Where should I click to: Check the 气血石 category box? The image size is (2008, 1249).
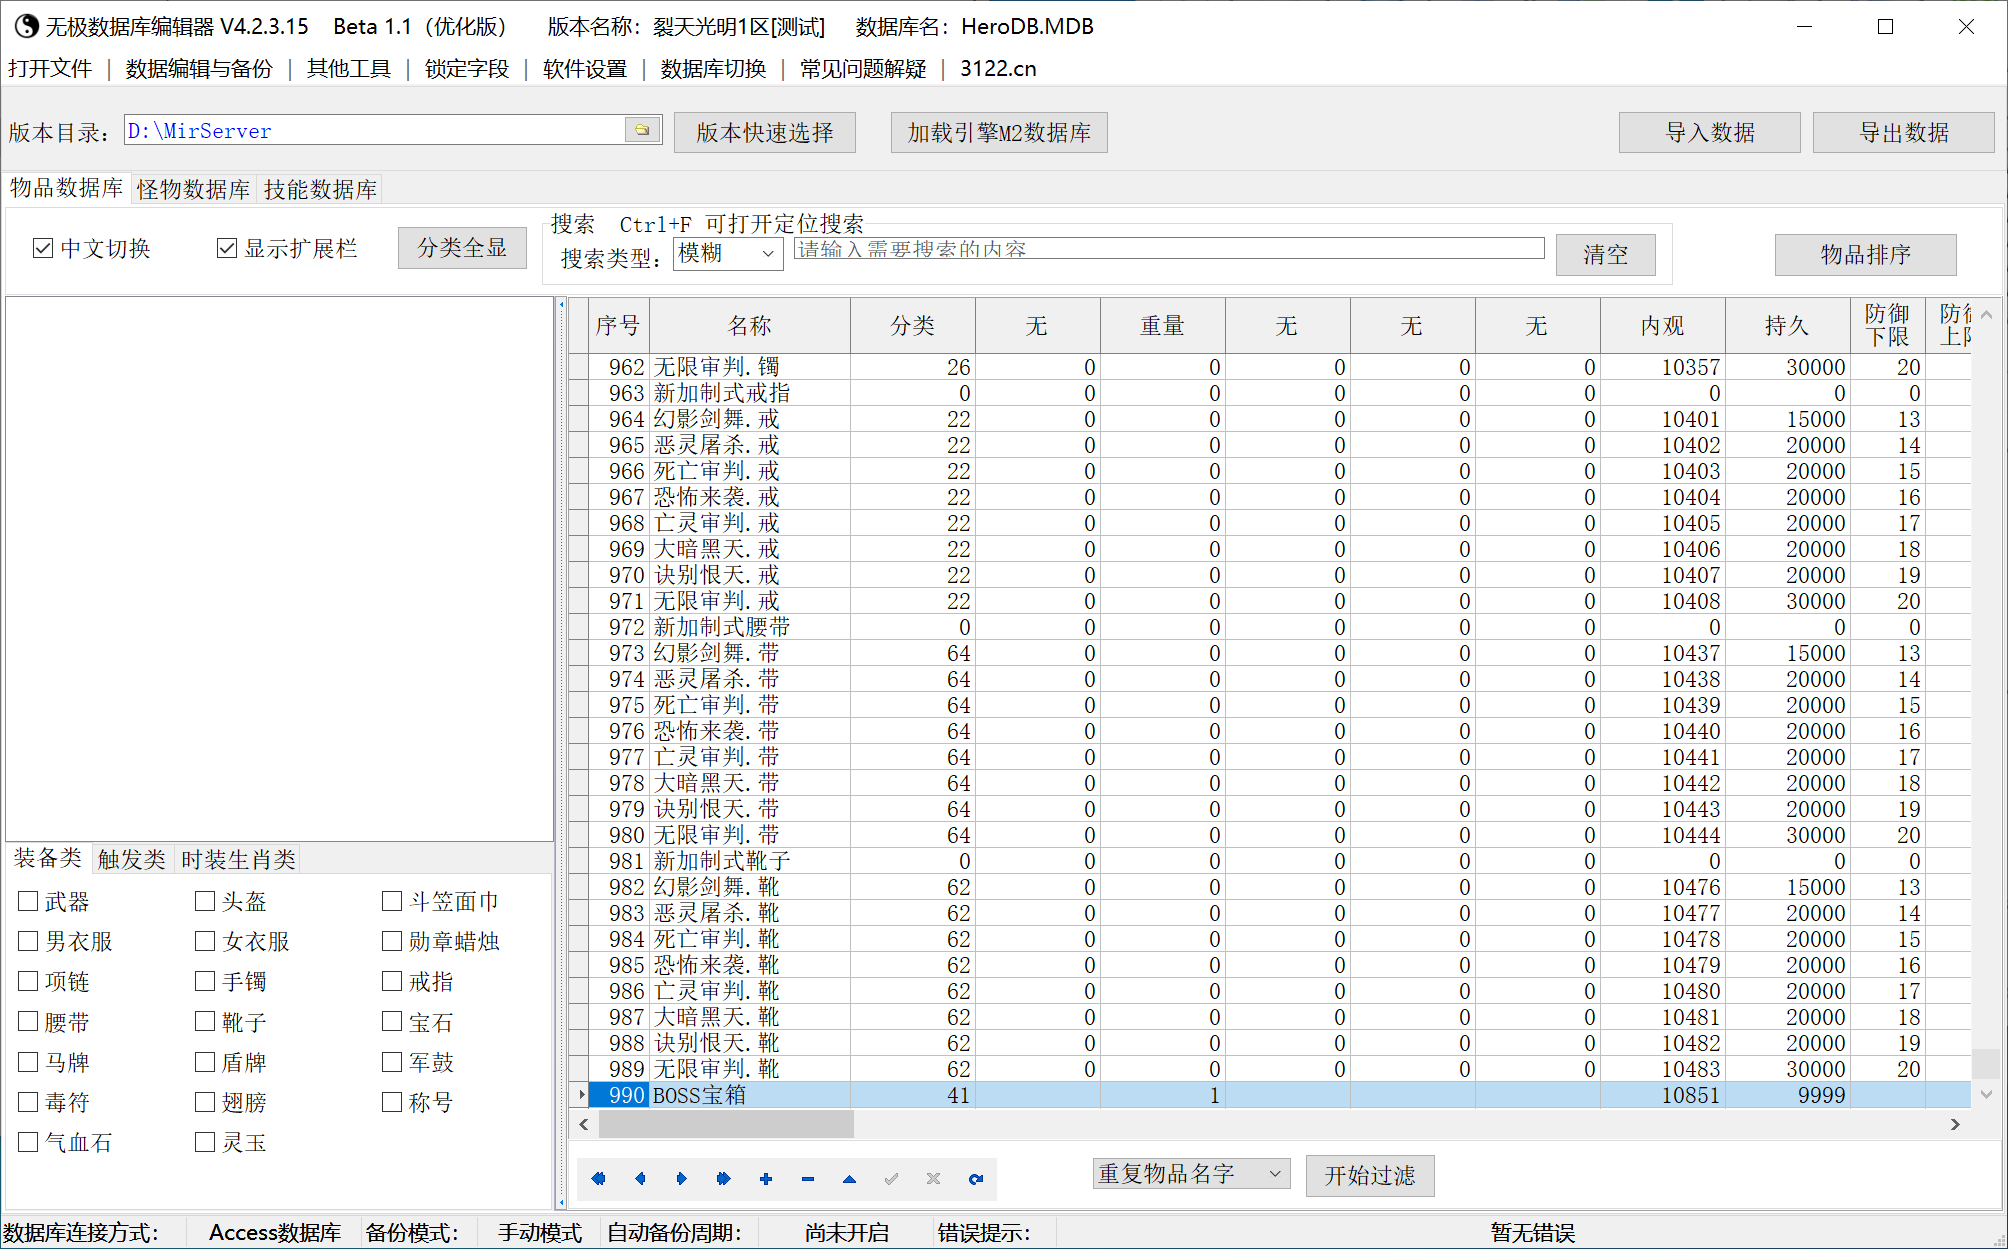click(28, 1141)
